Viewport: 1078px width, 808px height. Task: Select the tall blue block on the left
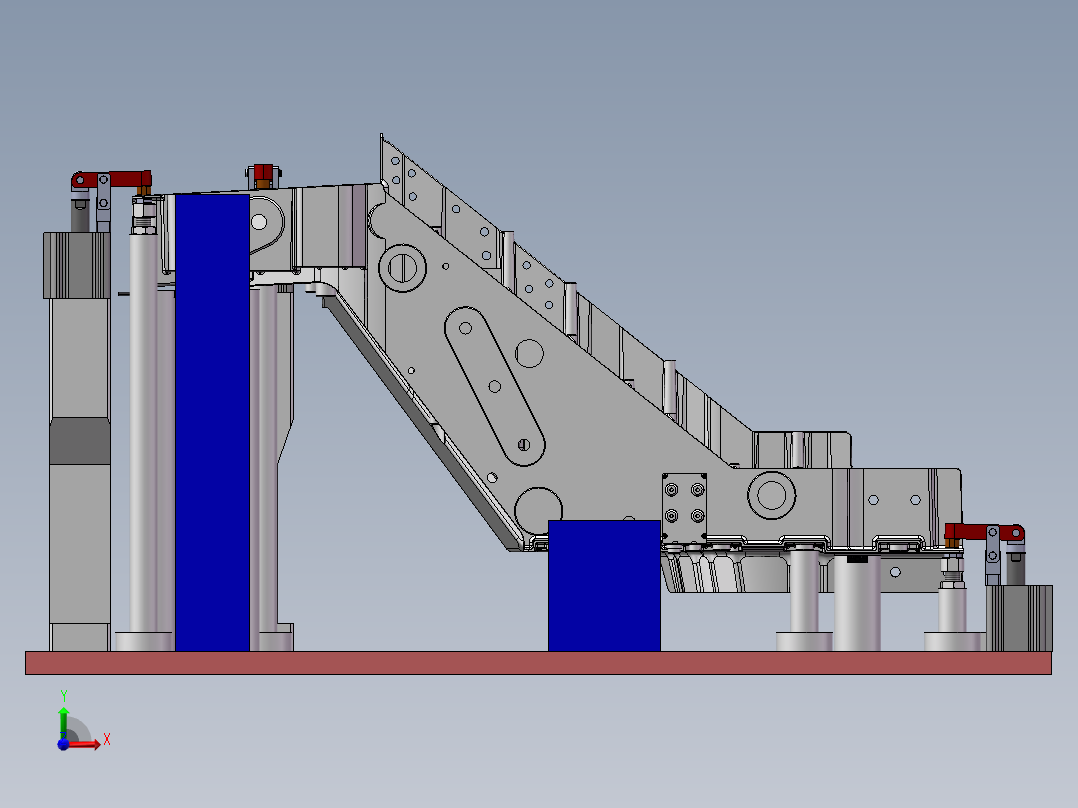point(212,422)
